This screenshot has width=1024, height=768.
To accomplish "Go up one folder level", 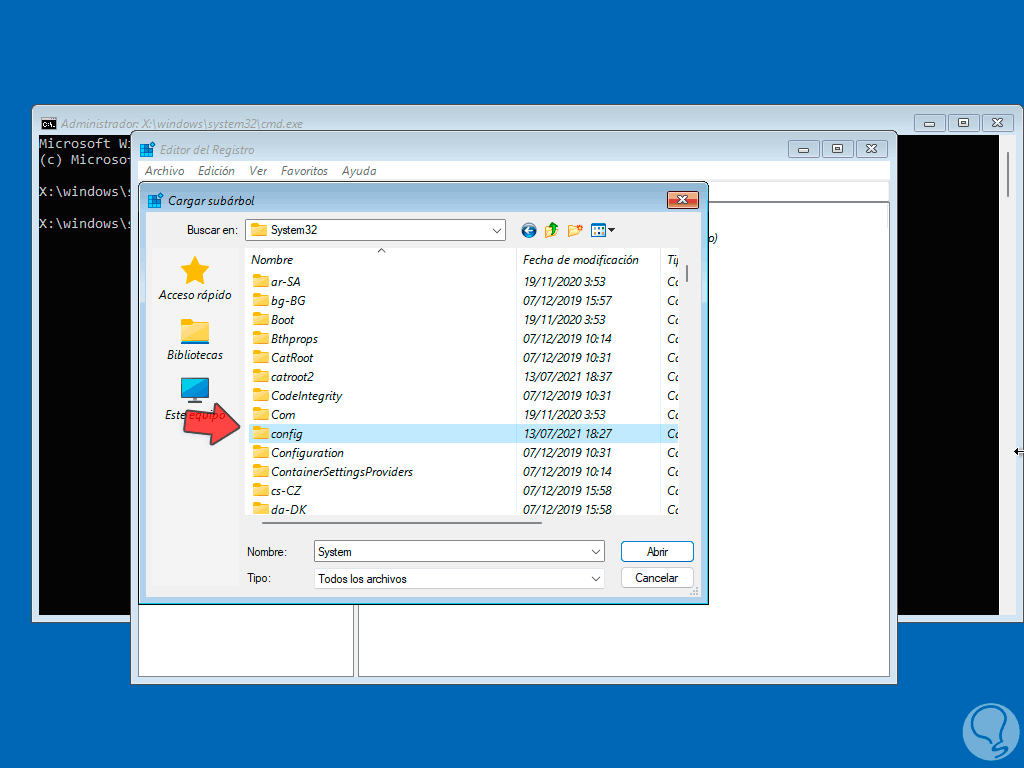I will 551,230.
